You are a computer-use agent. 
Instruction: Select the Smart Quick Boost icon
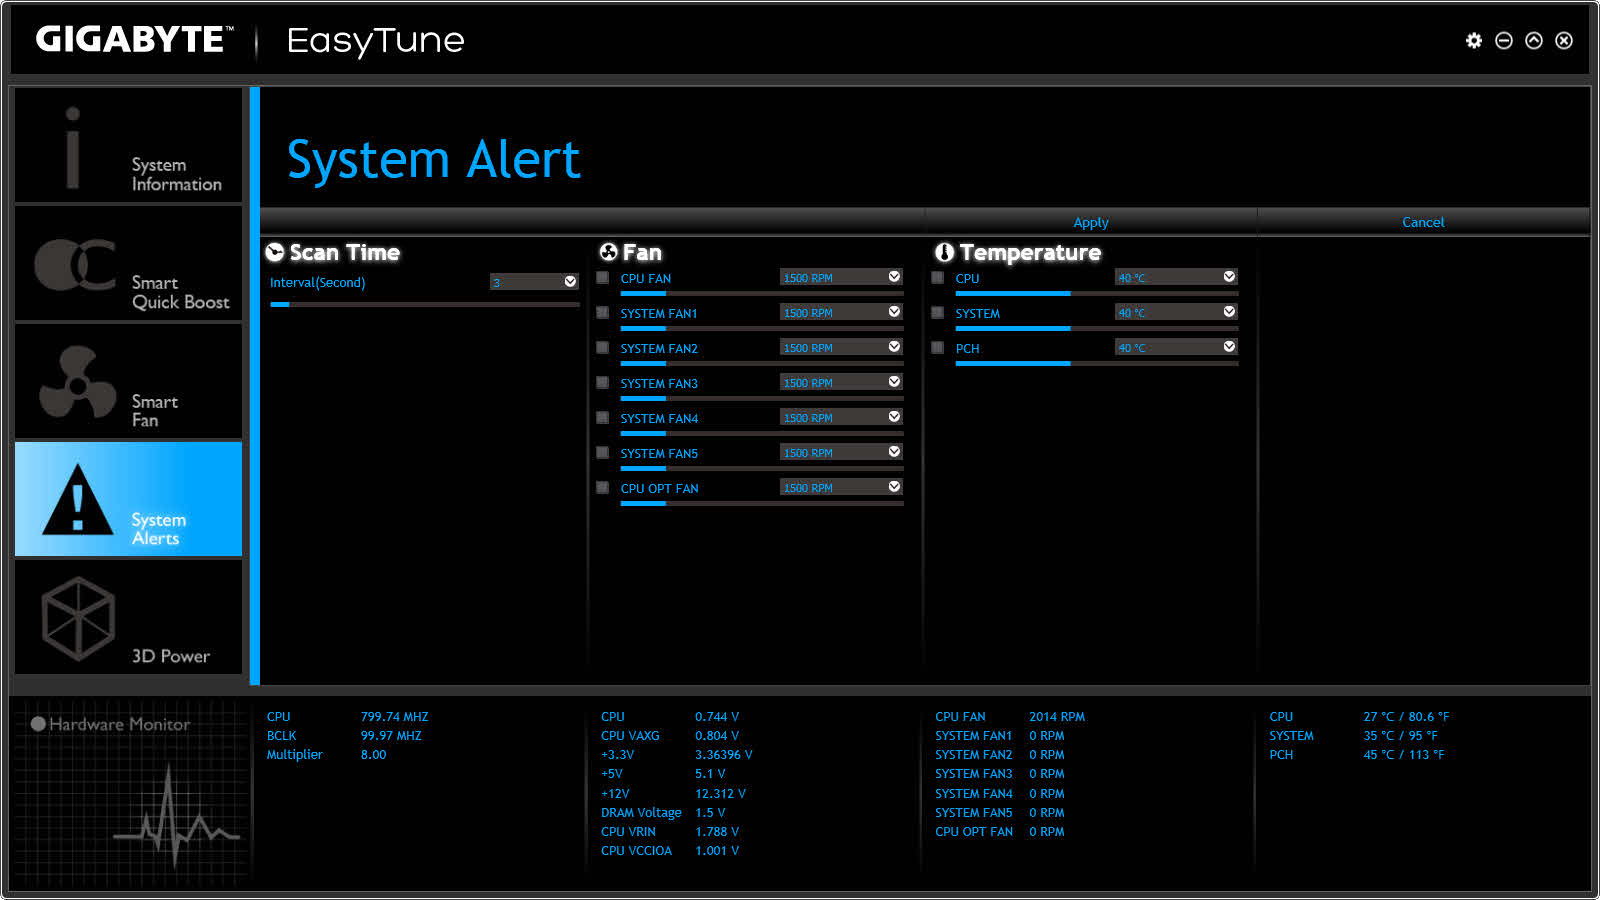tap(75, 264)
